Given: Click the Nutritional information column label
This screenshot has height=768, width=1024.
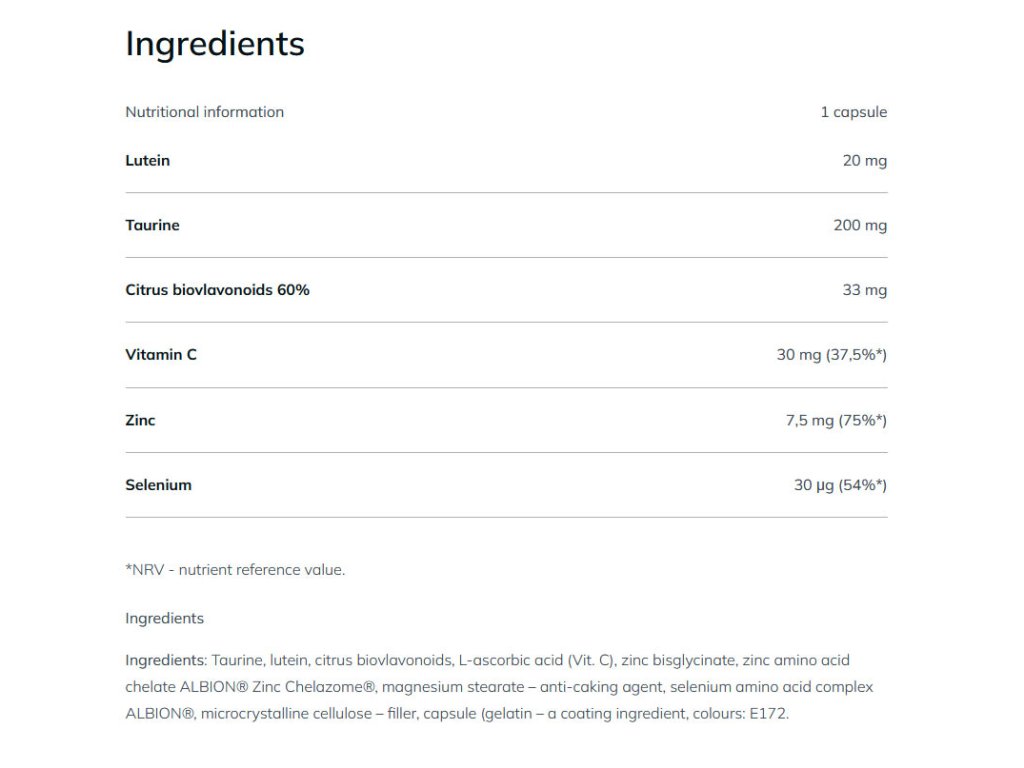Looking at the screenshot, I should point(204,112).
